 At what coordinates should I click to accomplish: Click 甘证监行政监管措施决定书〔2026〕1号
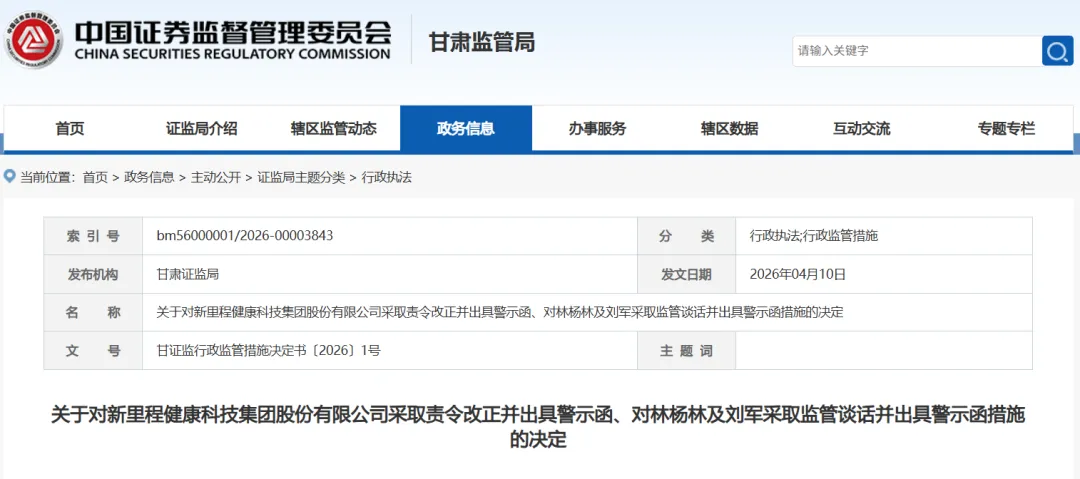pos(269,350)
